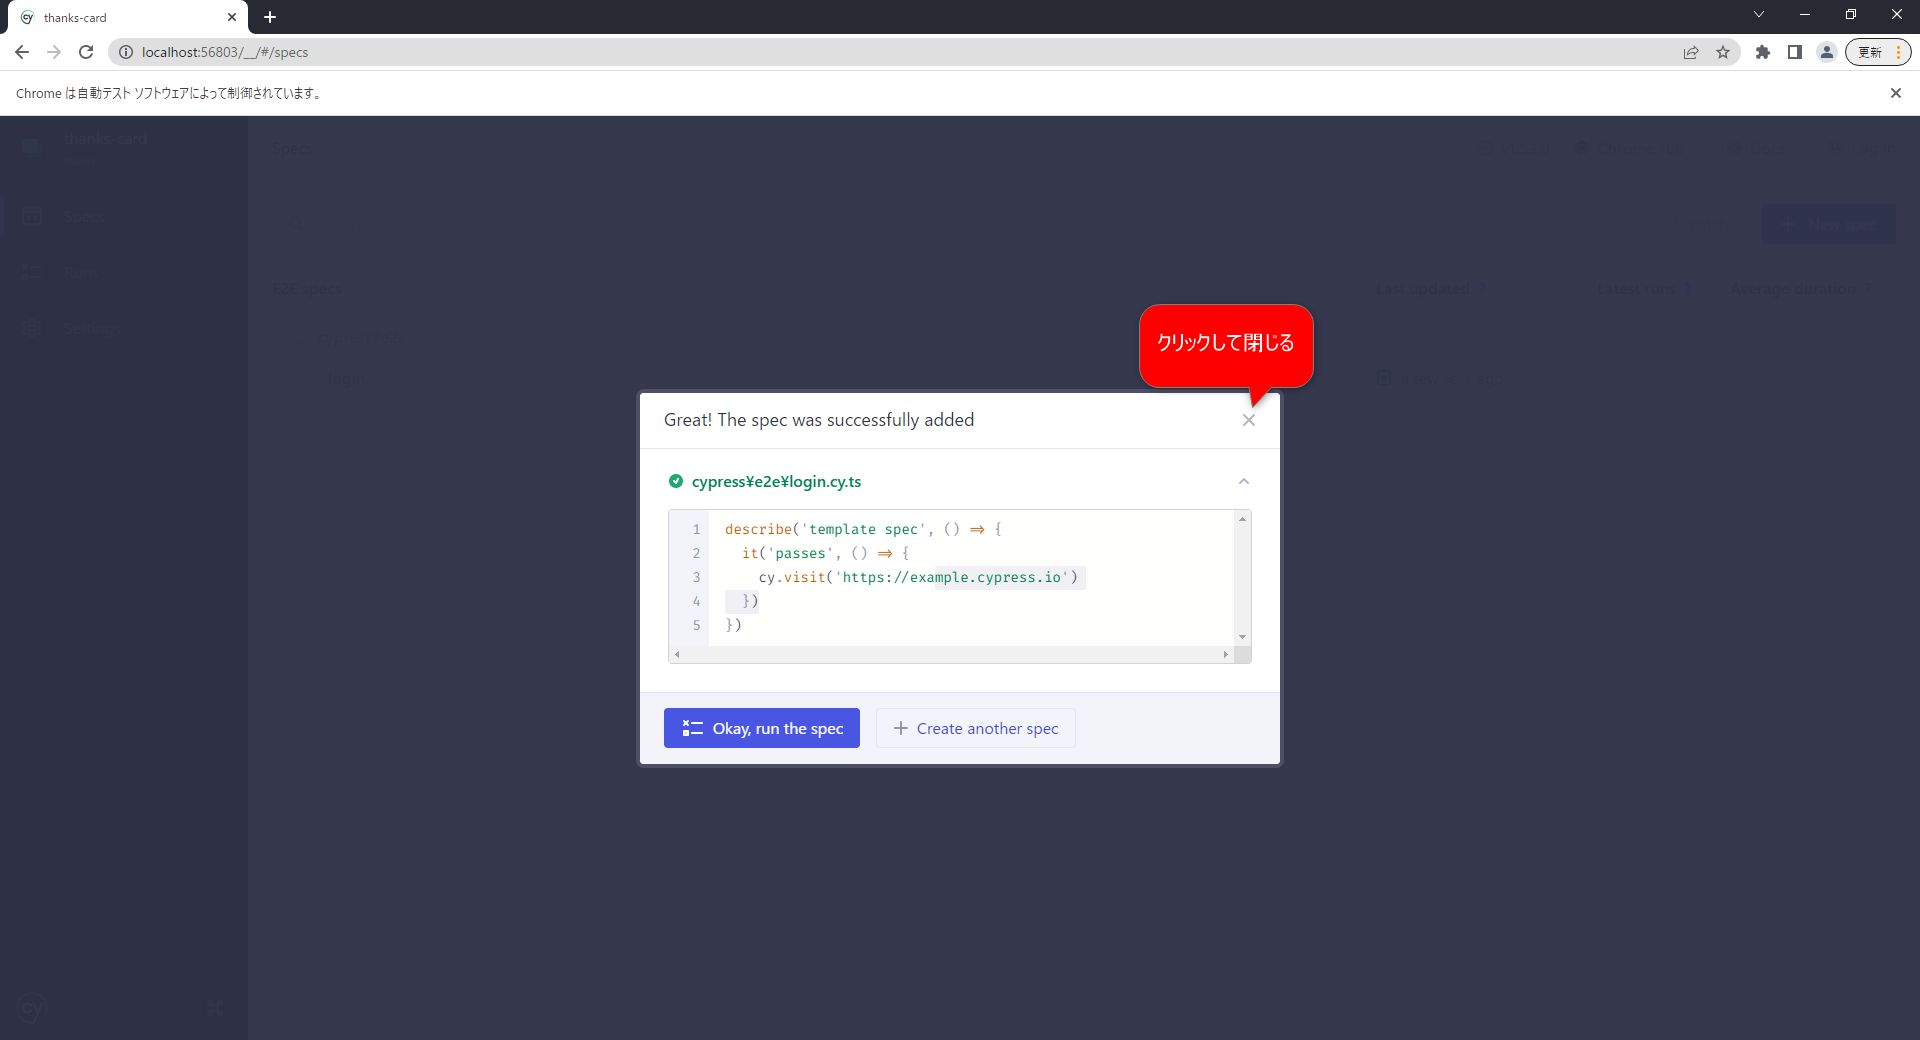Close the thanks-card tab
1920x1040 pixels.
(232, 17)
